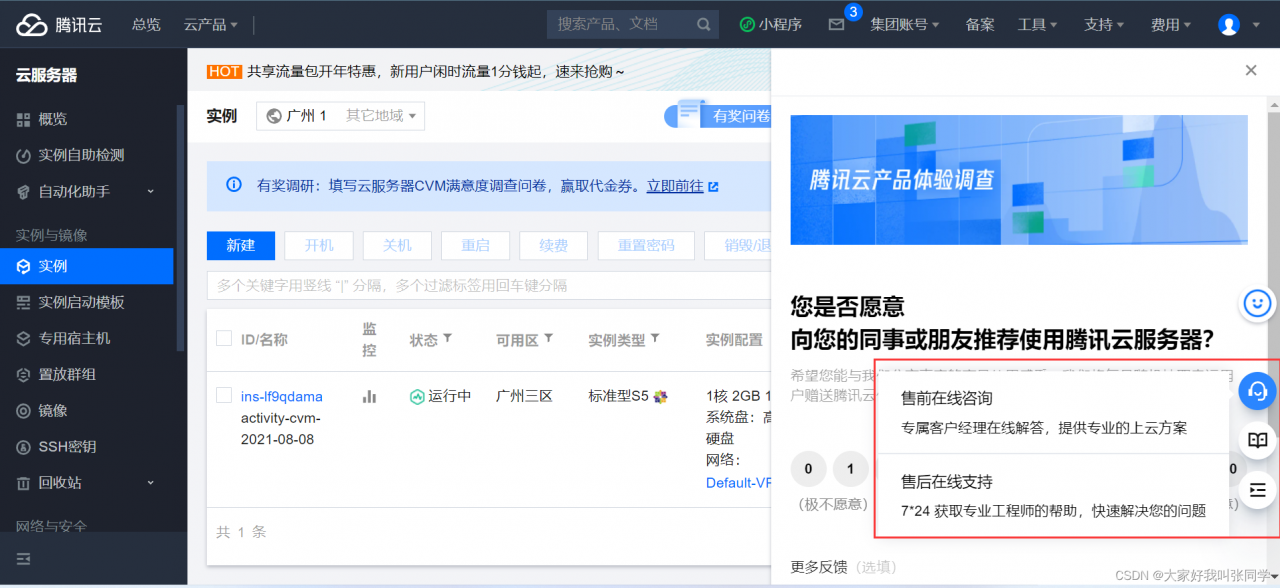Open the documentation book icon

1258,440
